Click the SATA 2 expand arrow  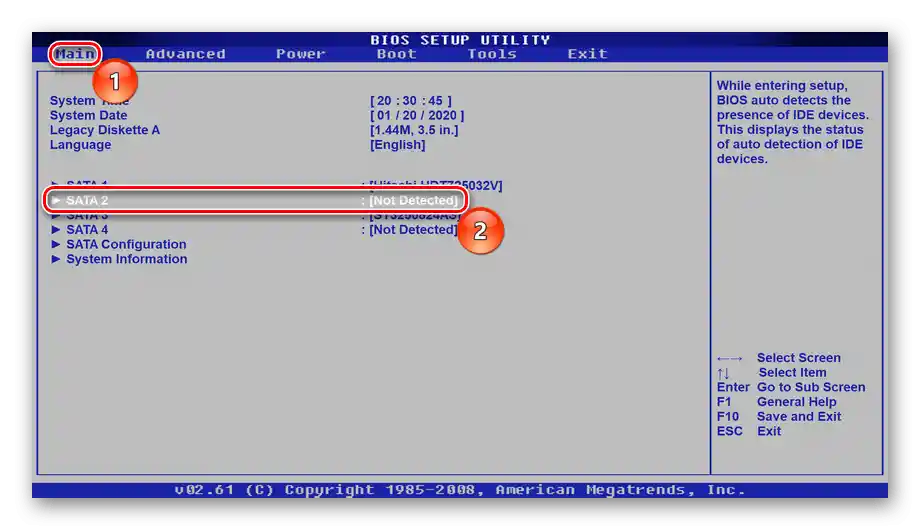56,200
